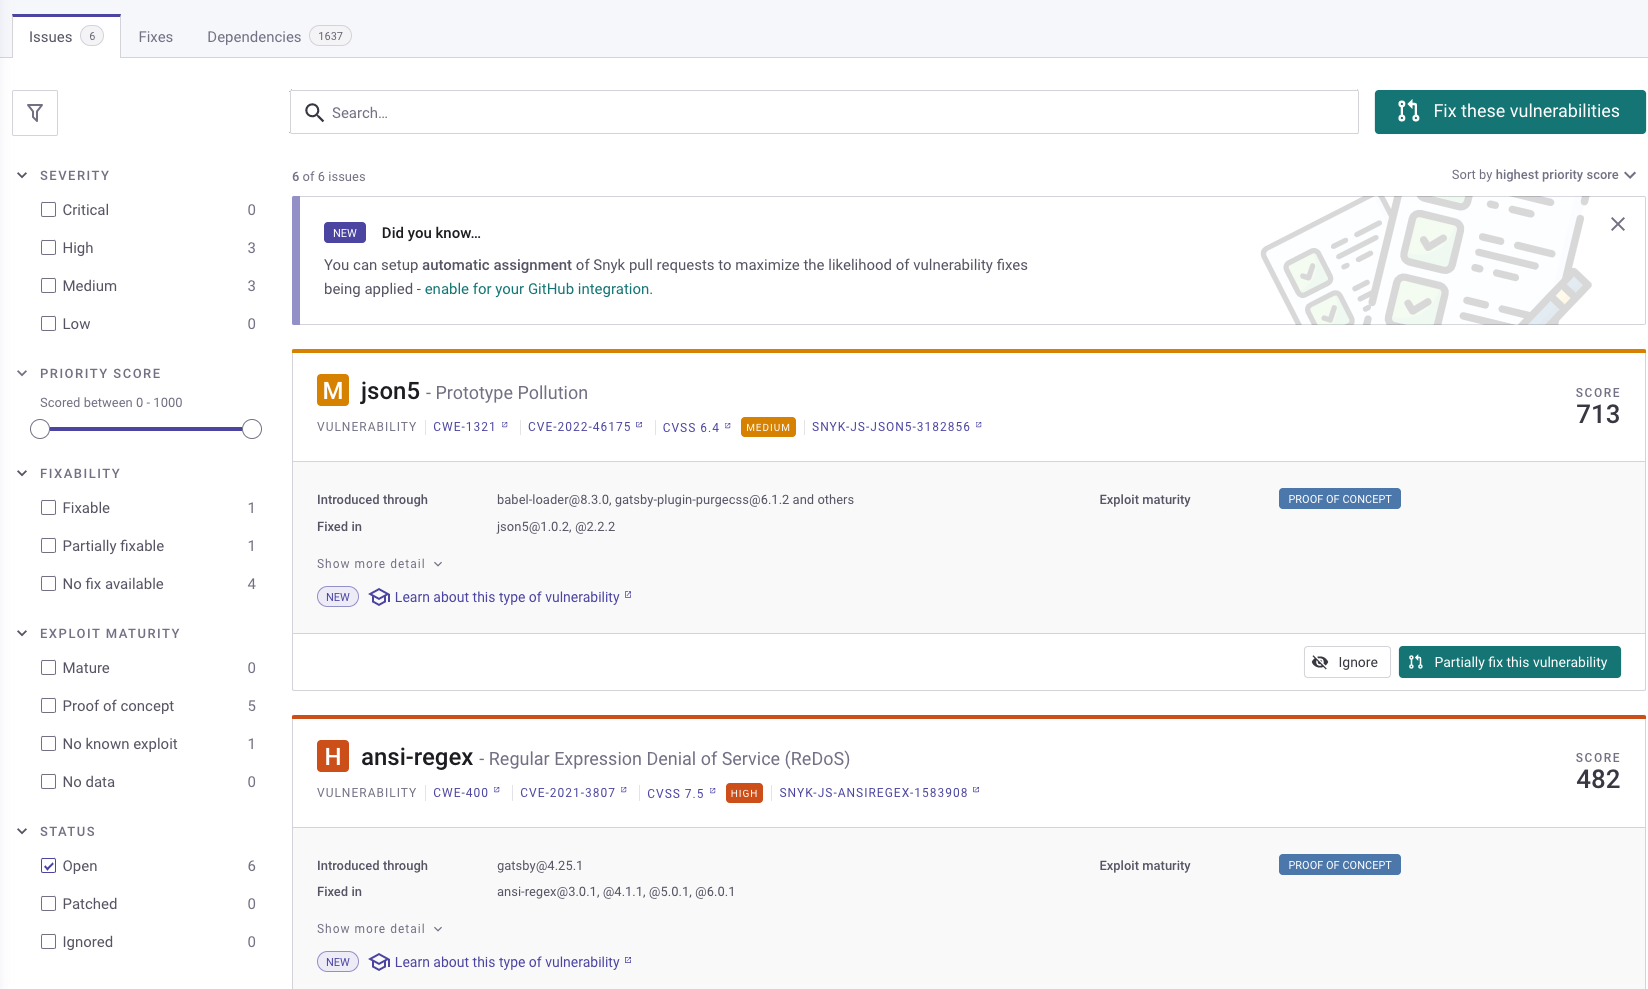Viewport: 1648px width, 989px height.
Task: Click Partially fix this vulnerability
Action: (1509, 661)
